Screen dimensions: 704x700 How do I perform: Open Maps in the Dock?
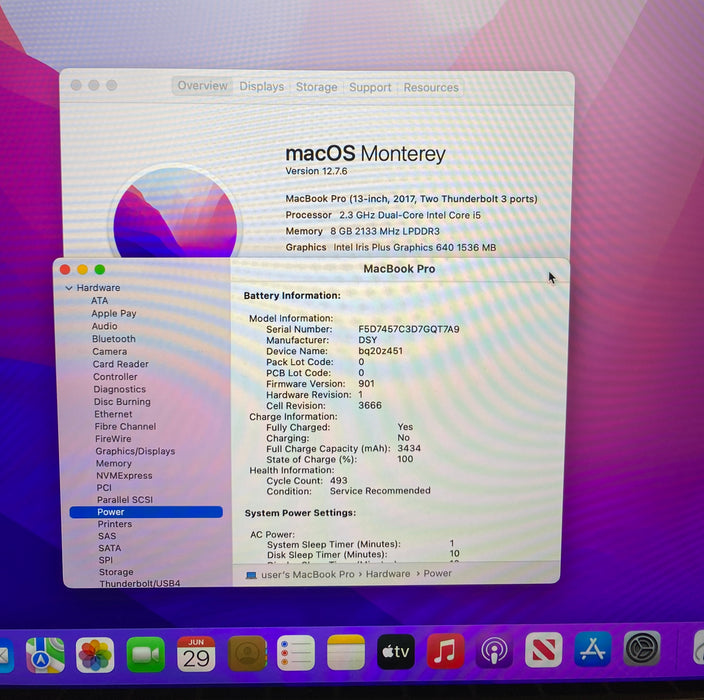[x=45, y=655]
